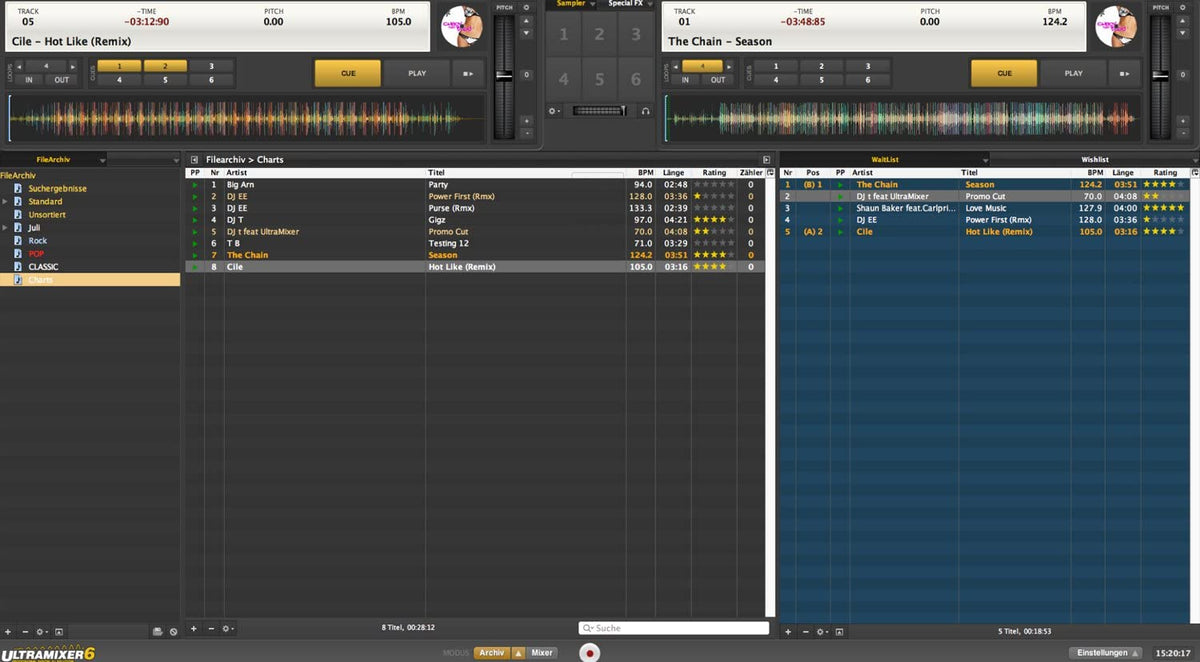Open the FileArchiv panel dropdown

103,160
